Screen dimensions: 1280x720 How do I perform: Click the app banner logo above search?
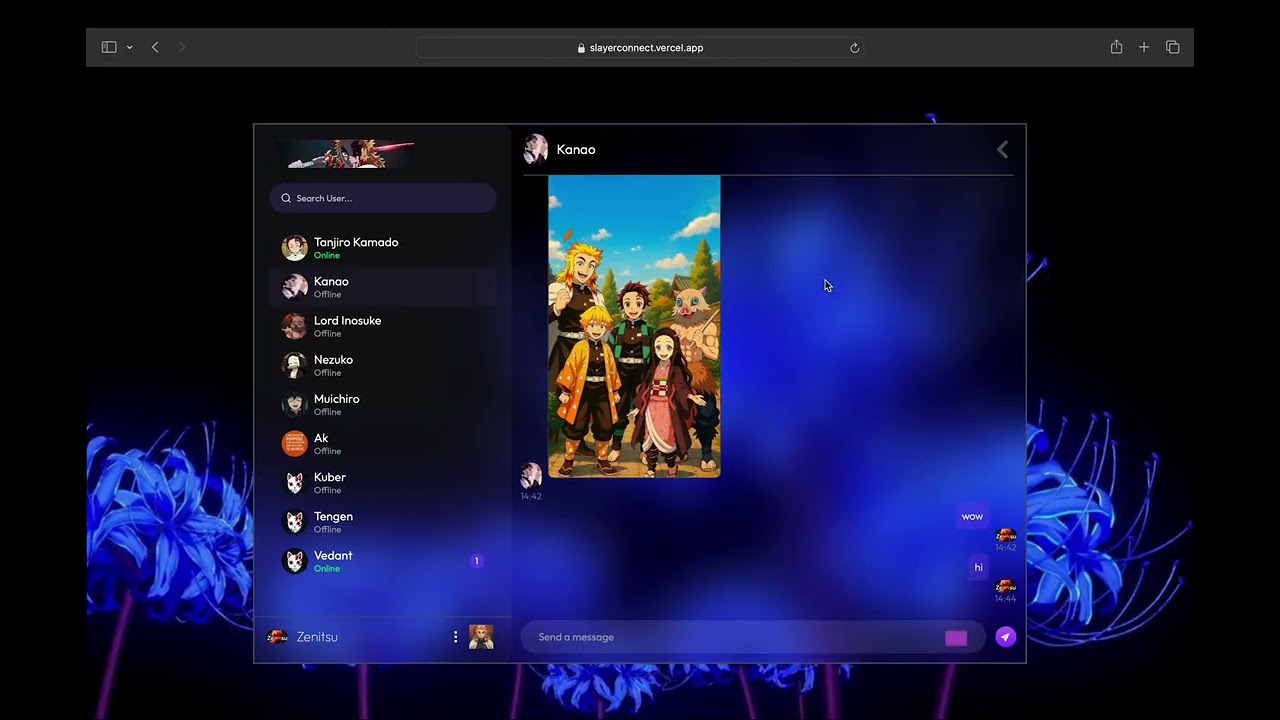(x=345, y=153)
